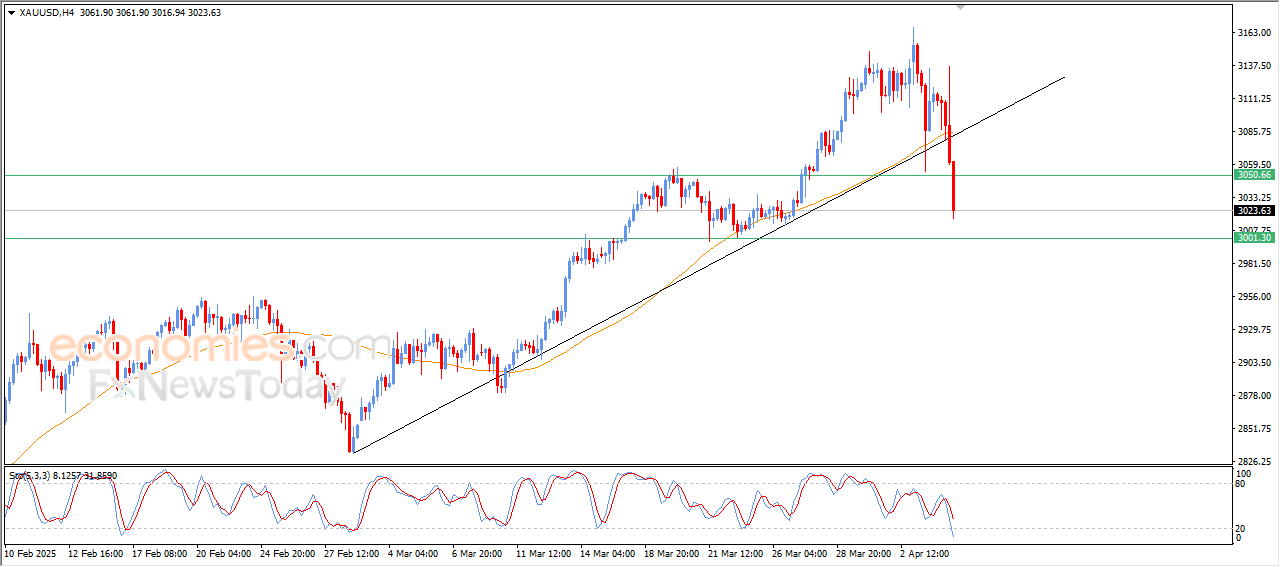Screen dimensions: 1280x567
Task: Click the 21 Mar 12:00 time label
Action: point(736,552)
